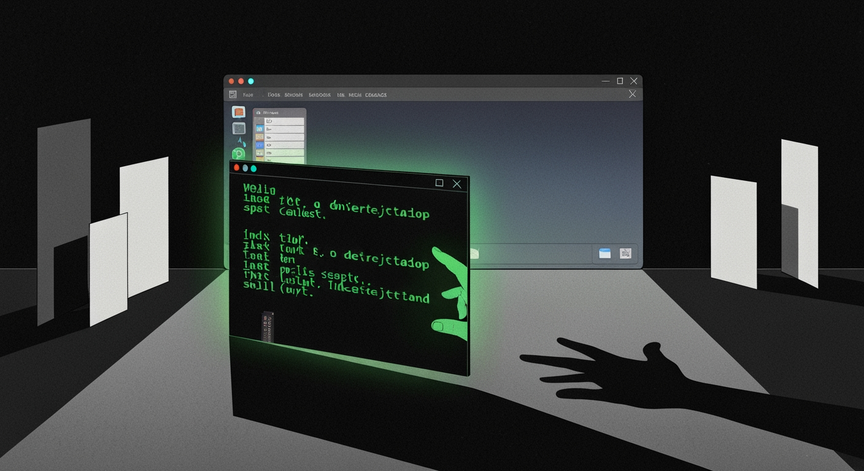864x471 pixels.
Task: Click the cyan dot on the back window
Action: (x=251, y=81)
